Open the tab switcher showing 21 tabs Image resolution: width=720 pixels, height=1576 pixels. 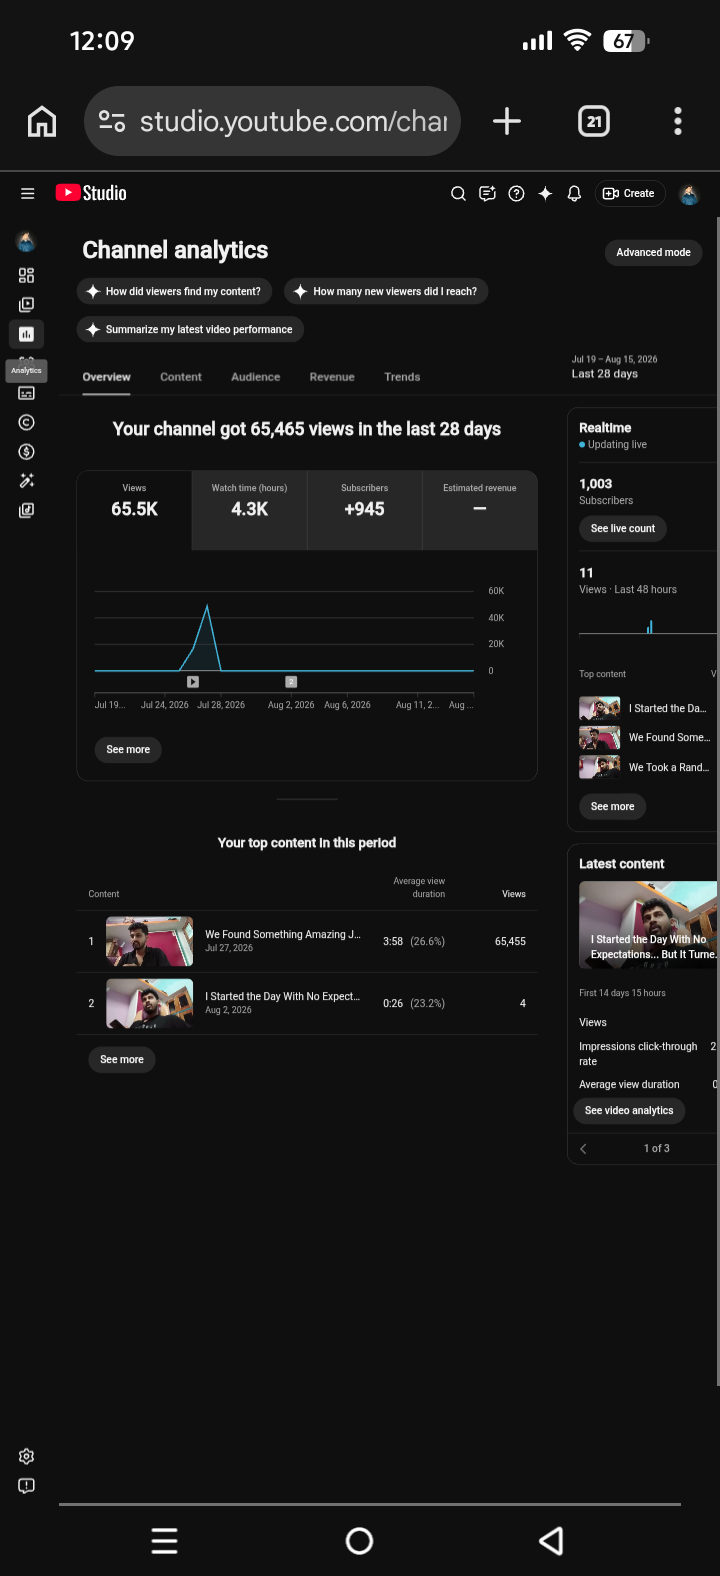pos(594,121)
